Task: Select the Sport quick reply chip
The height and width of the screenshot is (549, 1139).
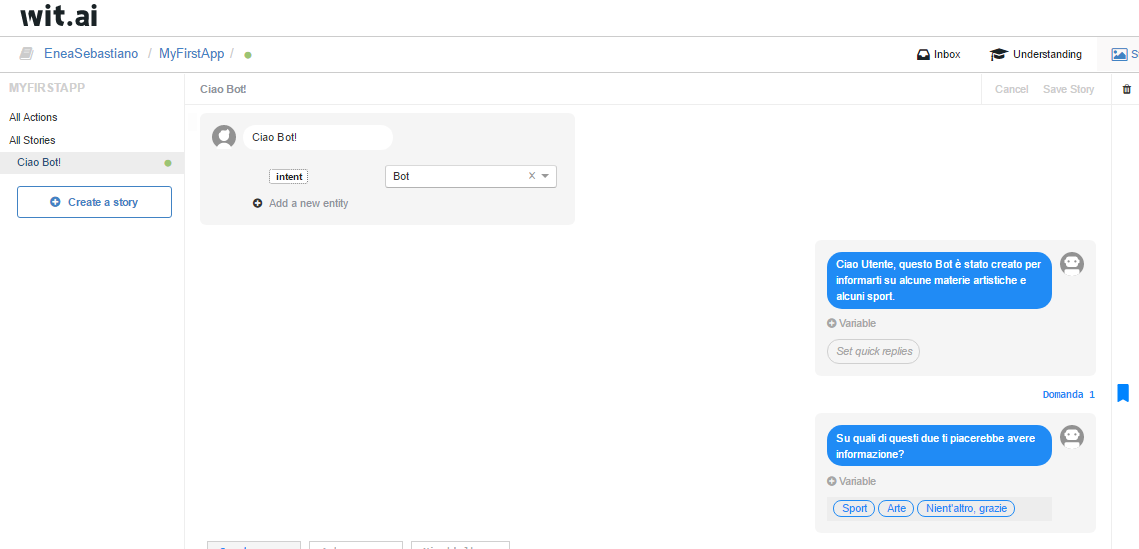Action: point(854,508)
